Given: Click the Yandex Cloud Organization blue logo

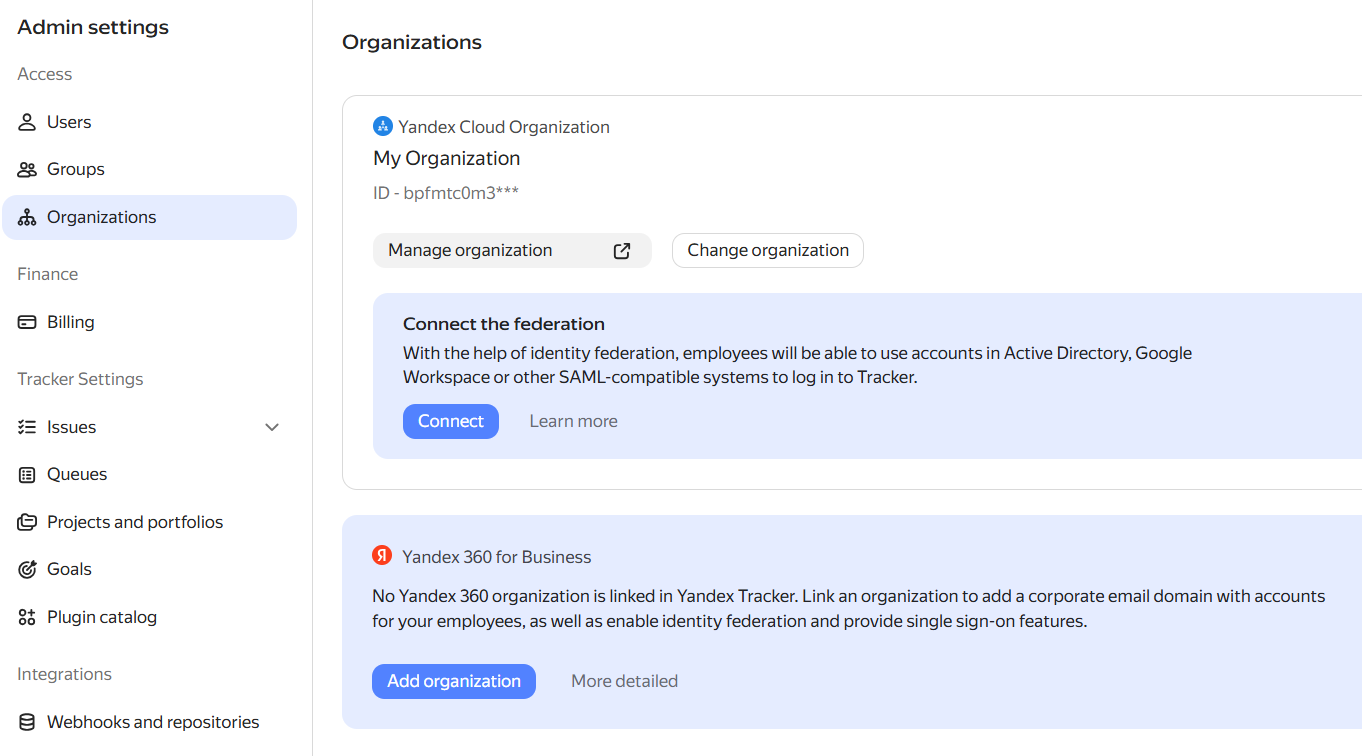Looking at the screenshot, I should click(x=383, y=127).
